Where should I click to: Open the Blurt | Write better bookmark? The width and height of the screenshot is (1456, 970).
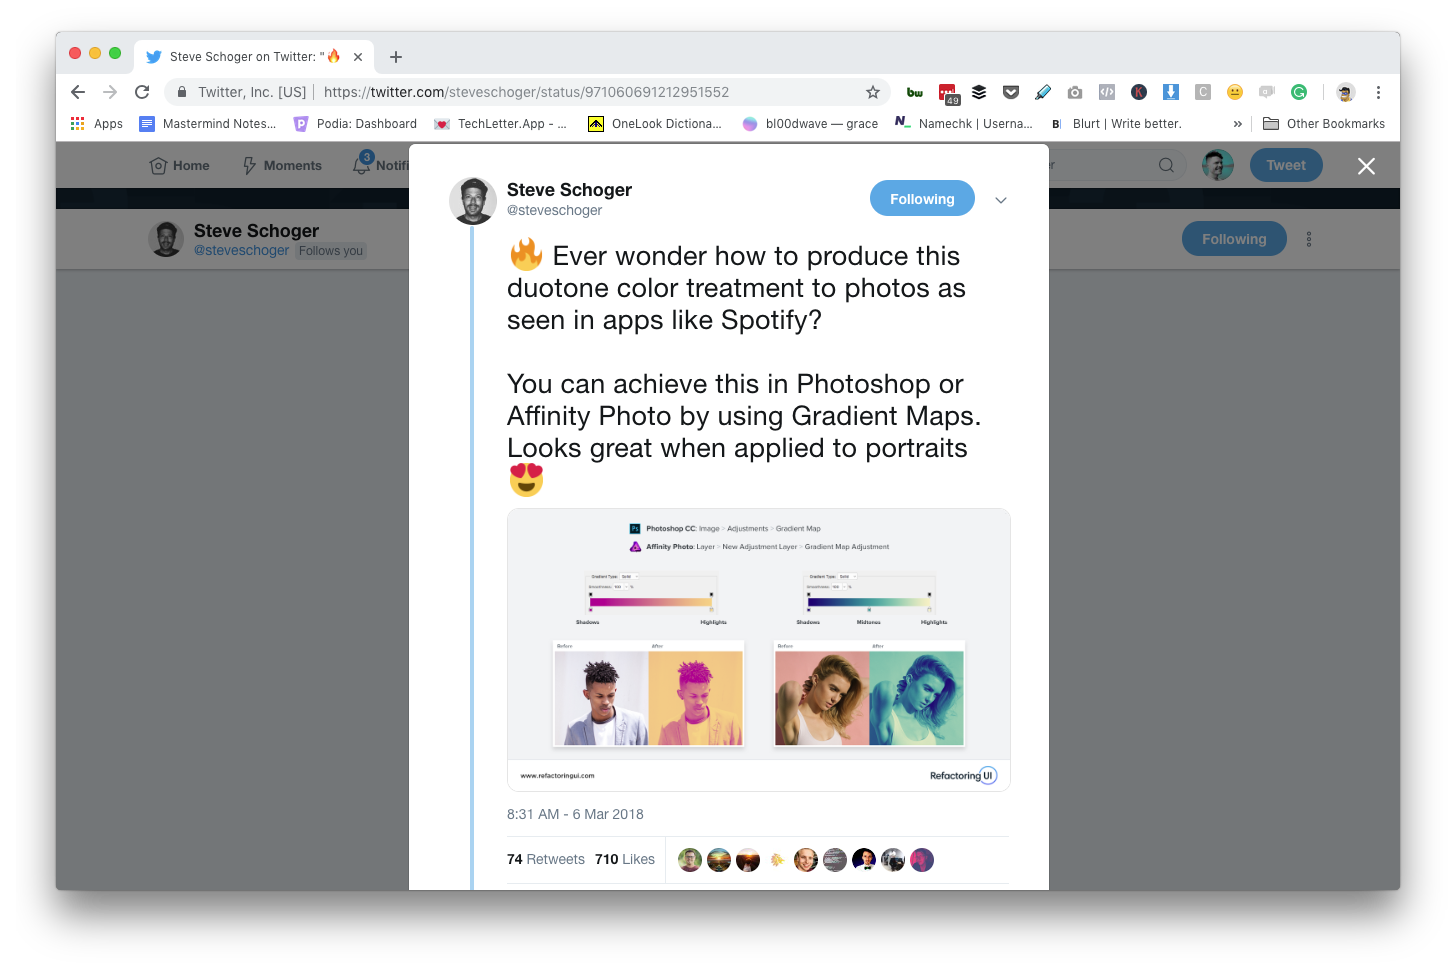[1116, 124]
